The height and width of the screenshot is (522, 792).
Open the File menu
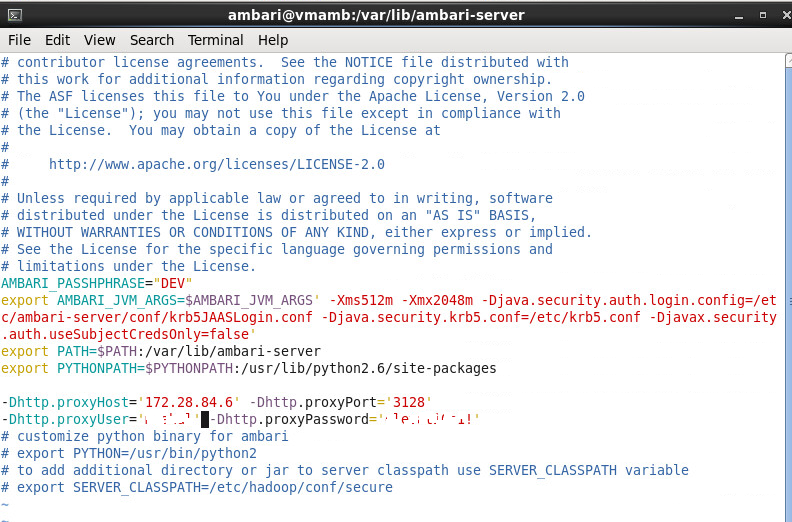pyautogui.click(x=19, y=40)
